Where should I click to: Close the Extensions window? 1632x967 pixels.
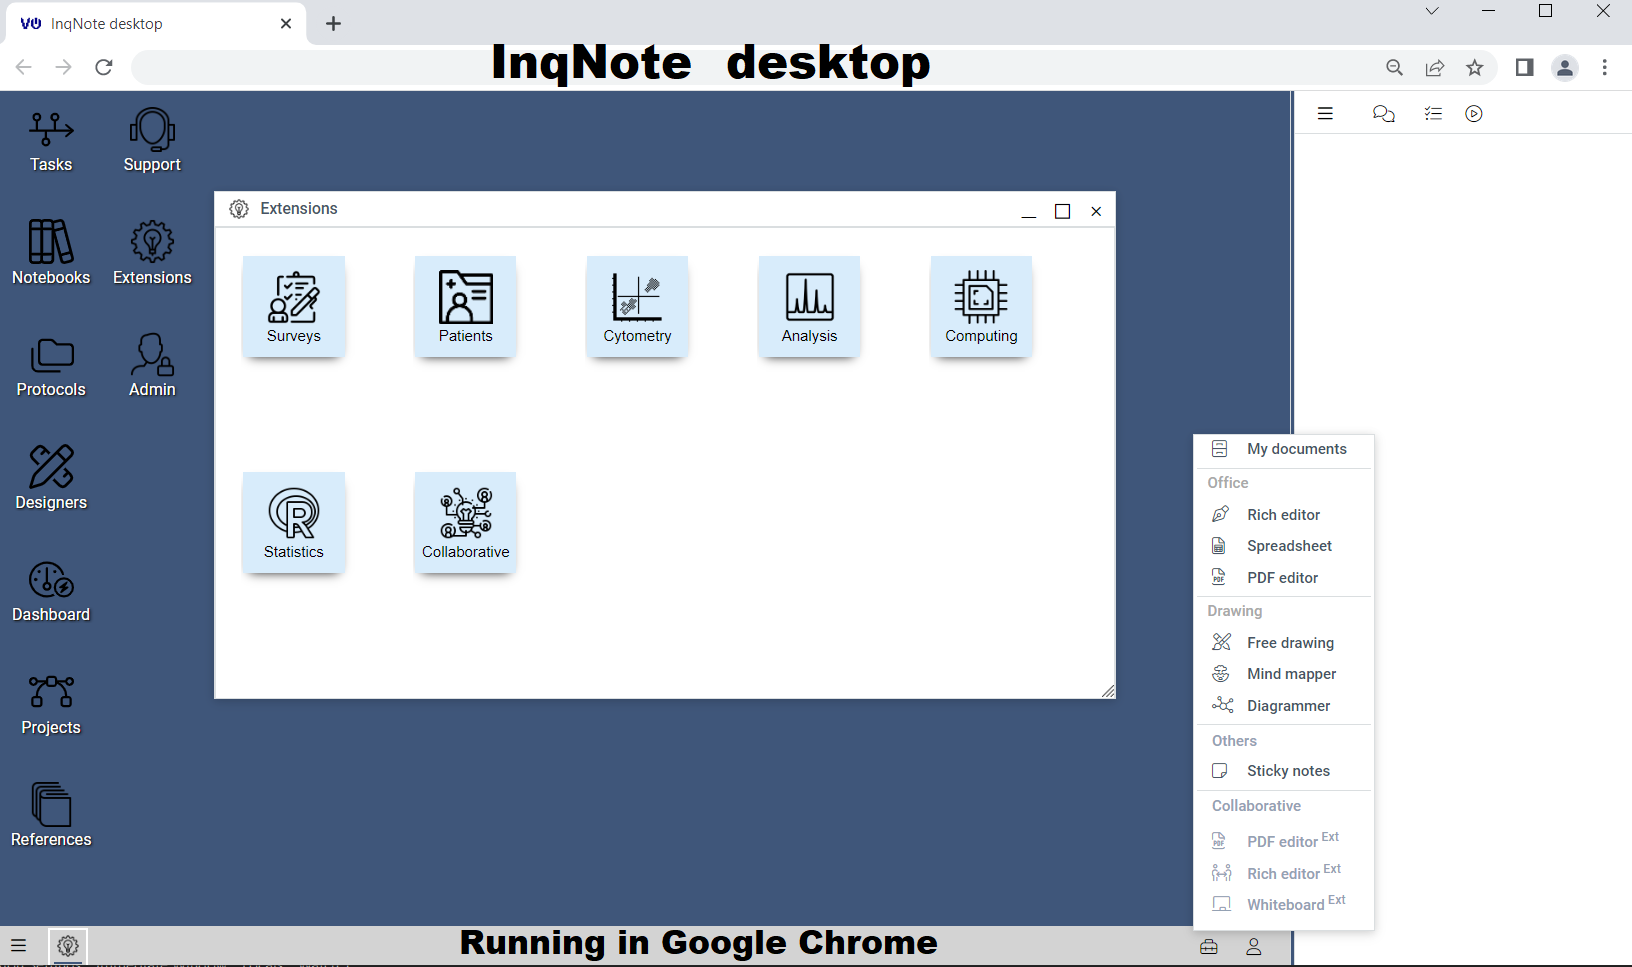coord(1096,211)
